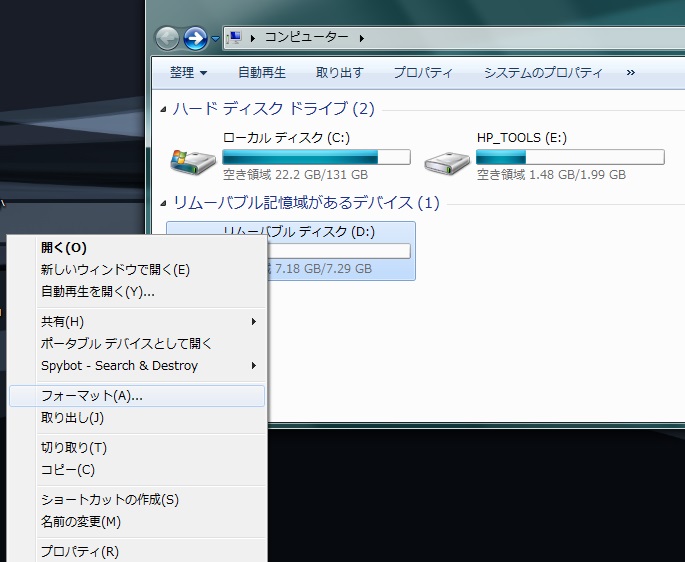Choose 取り出し(J) from context menu
This screenshot has width=685, height=562.
137,418
